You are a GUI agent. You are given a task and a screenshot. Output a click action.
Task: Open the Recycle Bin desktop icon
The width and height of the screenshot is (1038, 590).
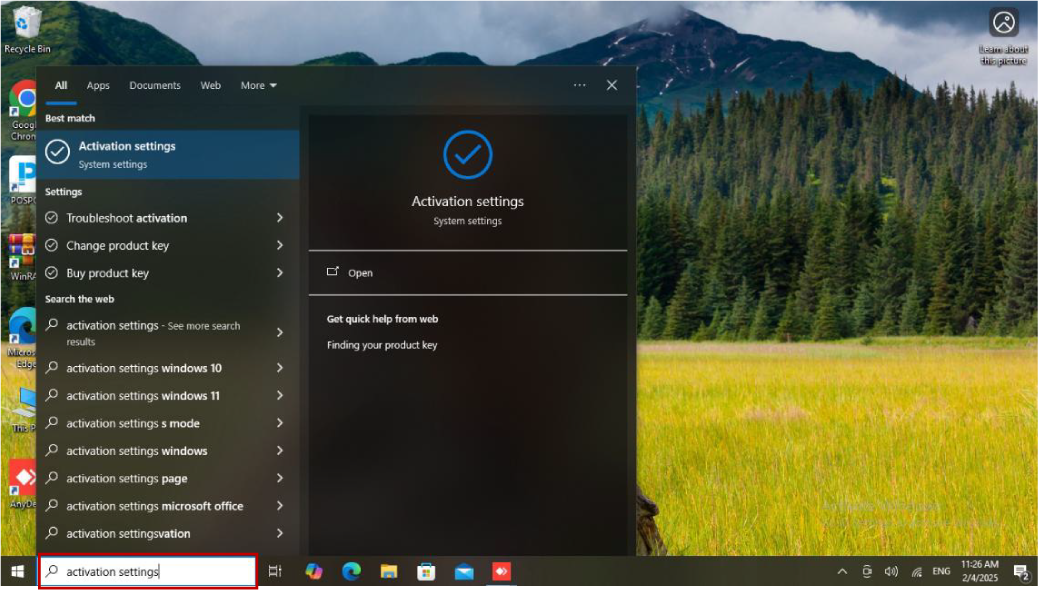coord(27,28)
